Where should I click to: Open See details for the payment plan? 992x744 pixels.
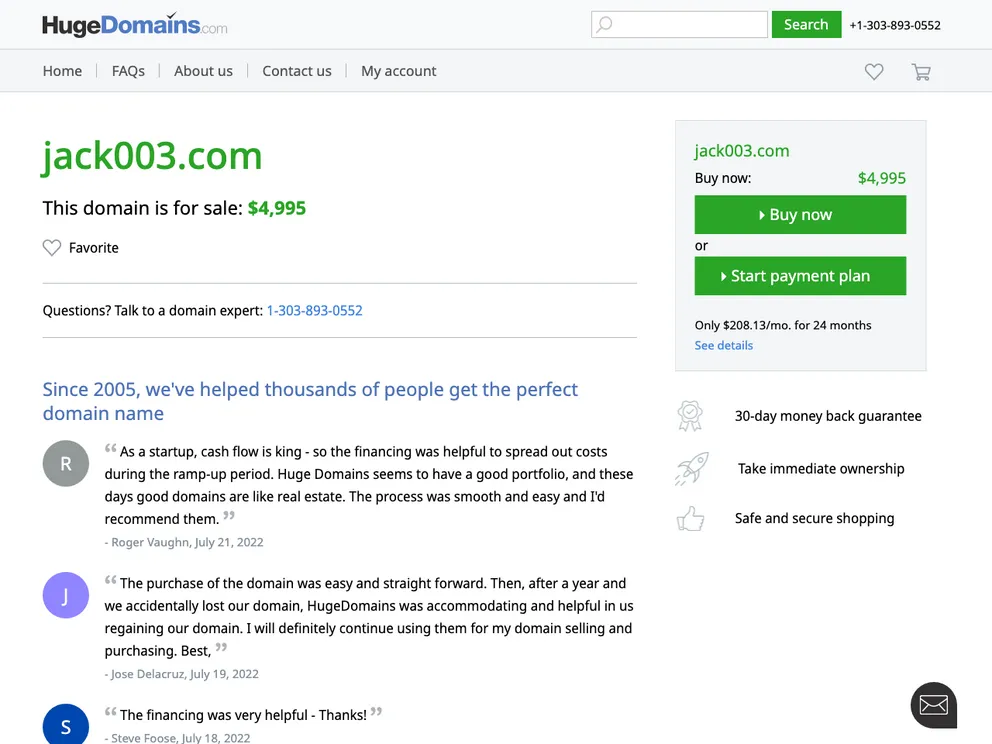[723, 345]
